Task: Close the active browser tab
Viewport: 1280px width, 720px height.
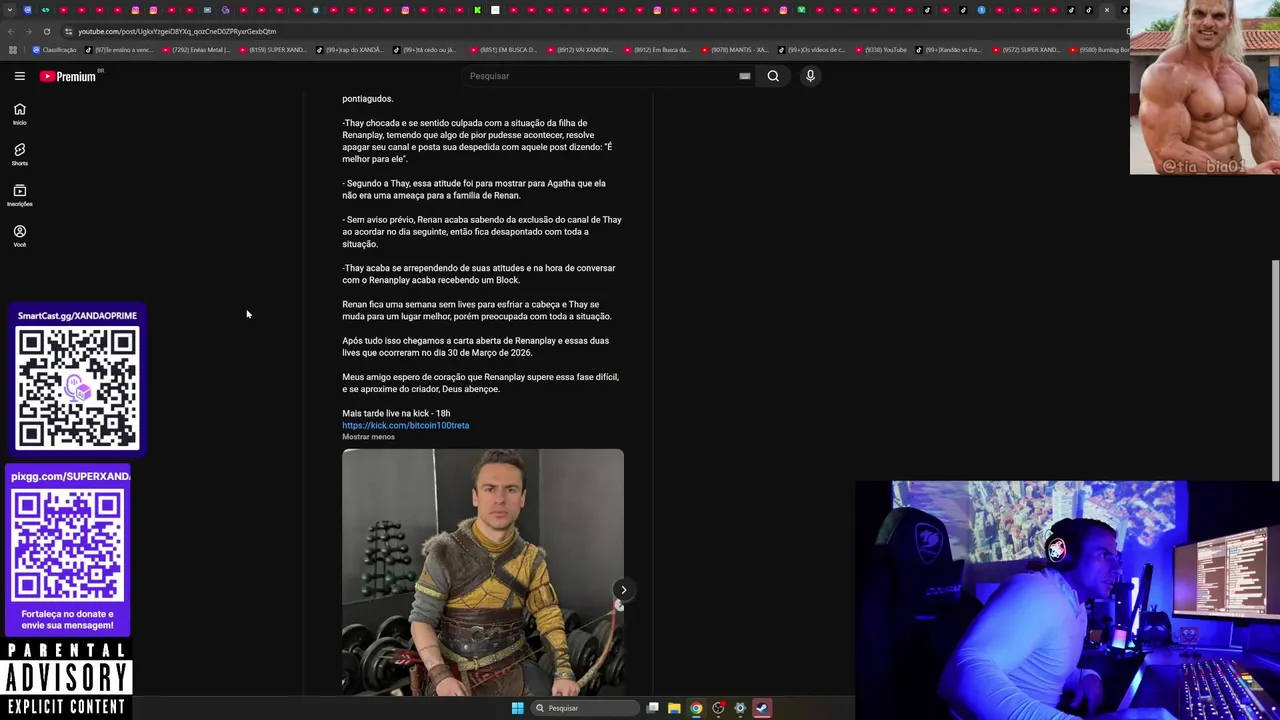Action: [x=1106, y=10]
